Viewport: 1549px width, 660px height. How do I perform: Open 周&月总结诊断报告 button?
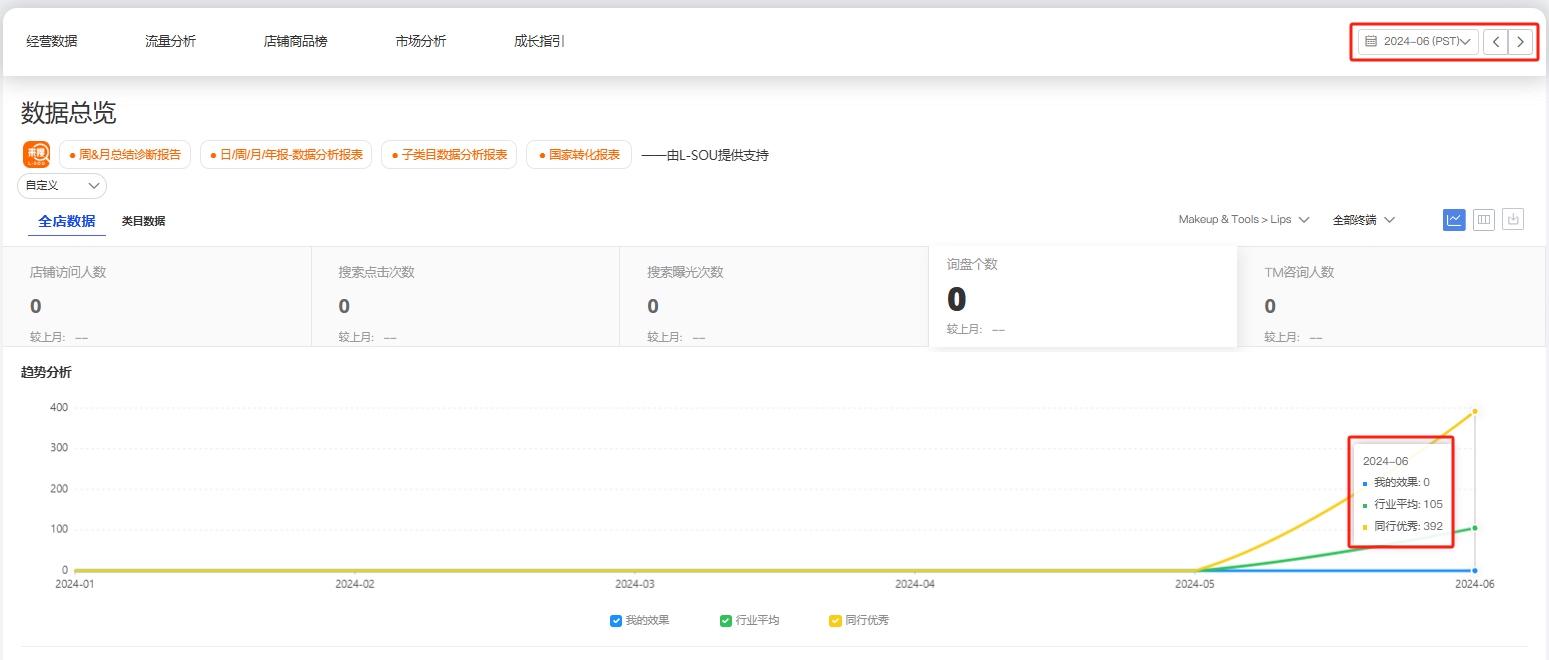point(125,155)
